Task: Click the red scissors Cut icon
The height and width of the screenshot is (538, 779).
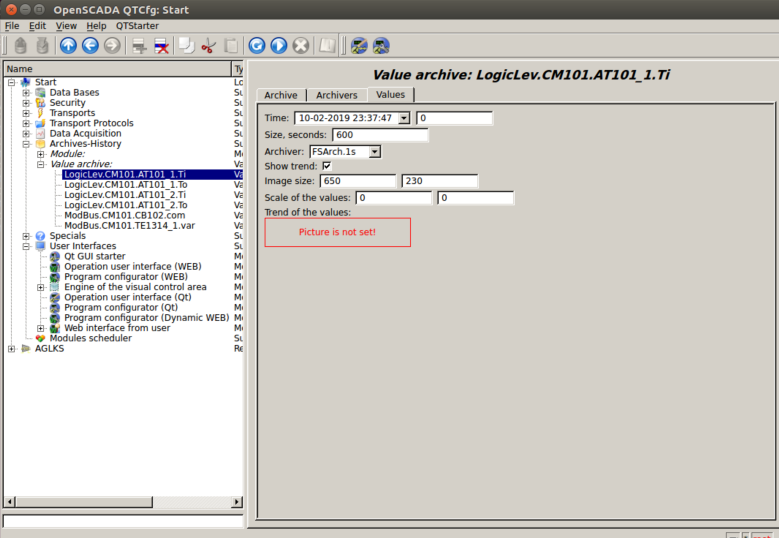Action: click(208, 45)
